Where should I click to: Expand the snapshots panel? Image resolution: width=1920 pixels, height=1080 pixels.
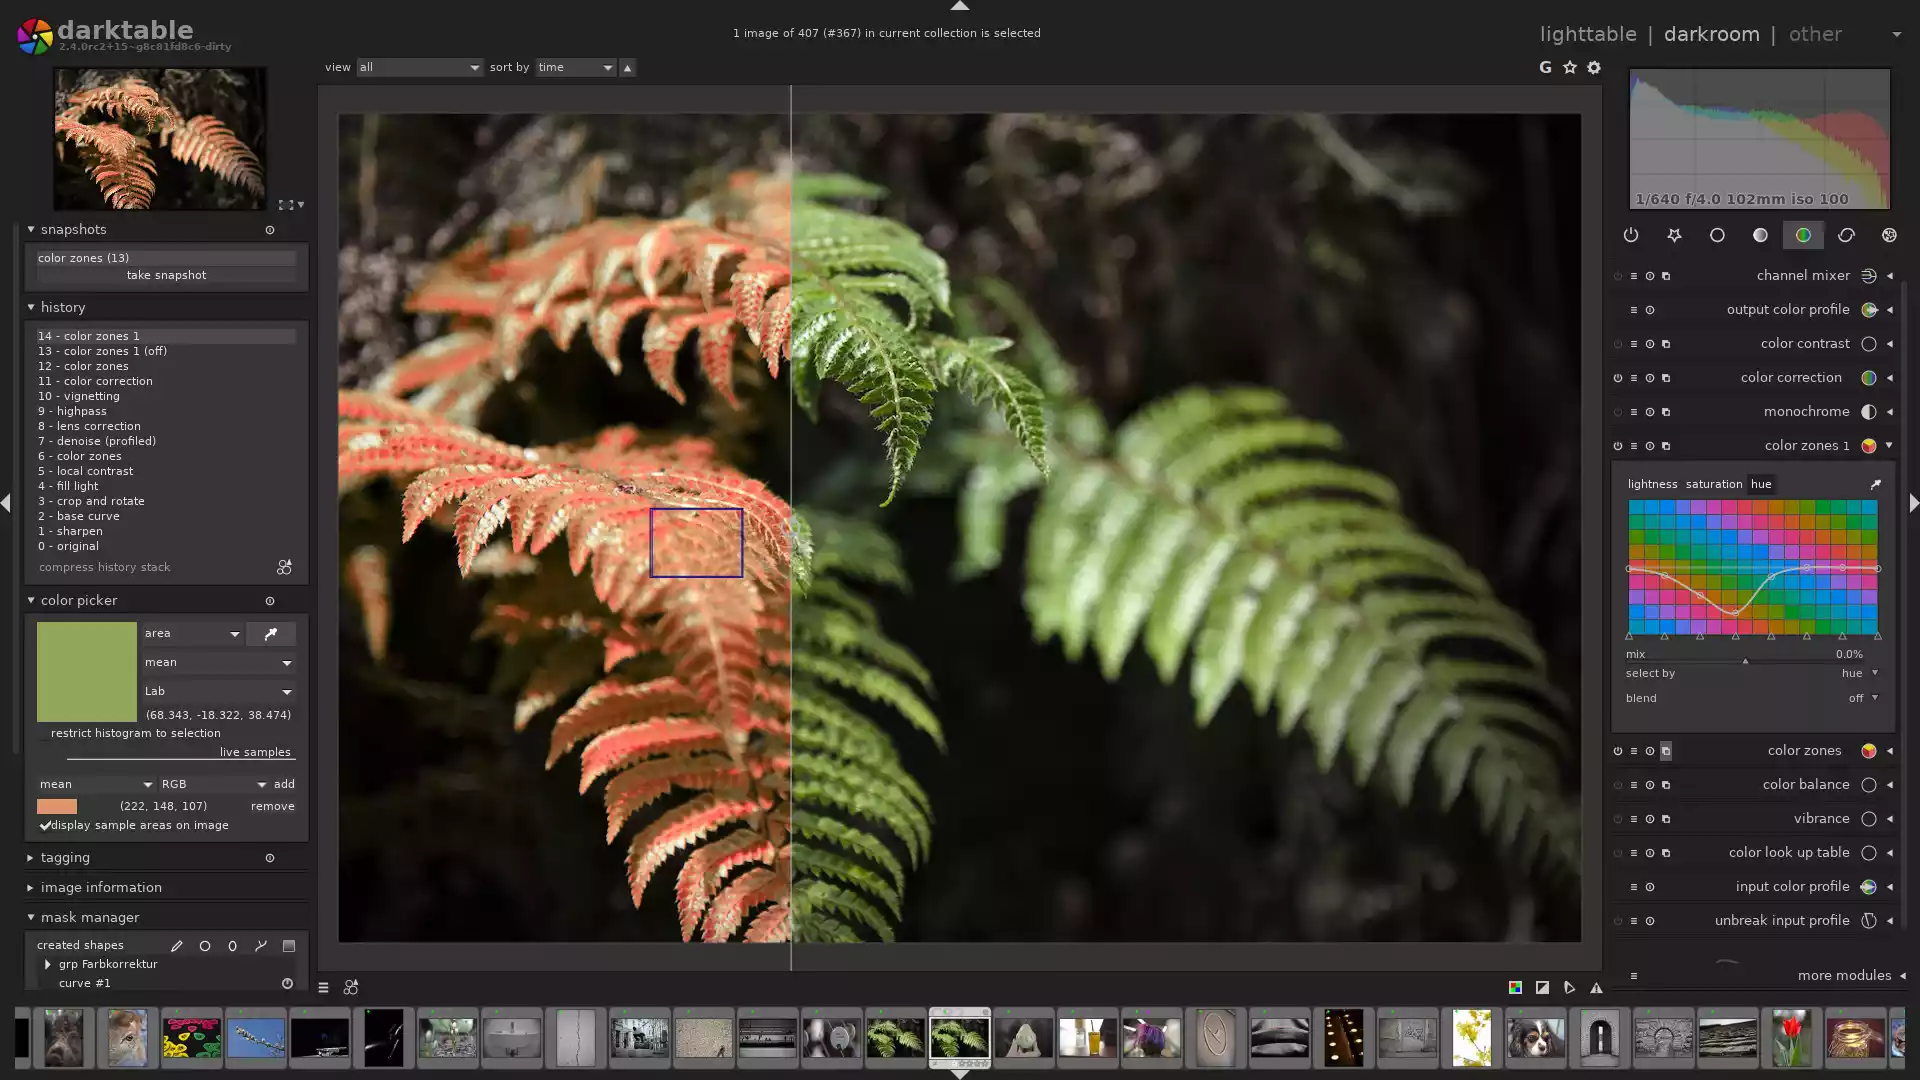[x=29, y=229]
